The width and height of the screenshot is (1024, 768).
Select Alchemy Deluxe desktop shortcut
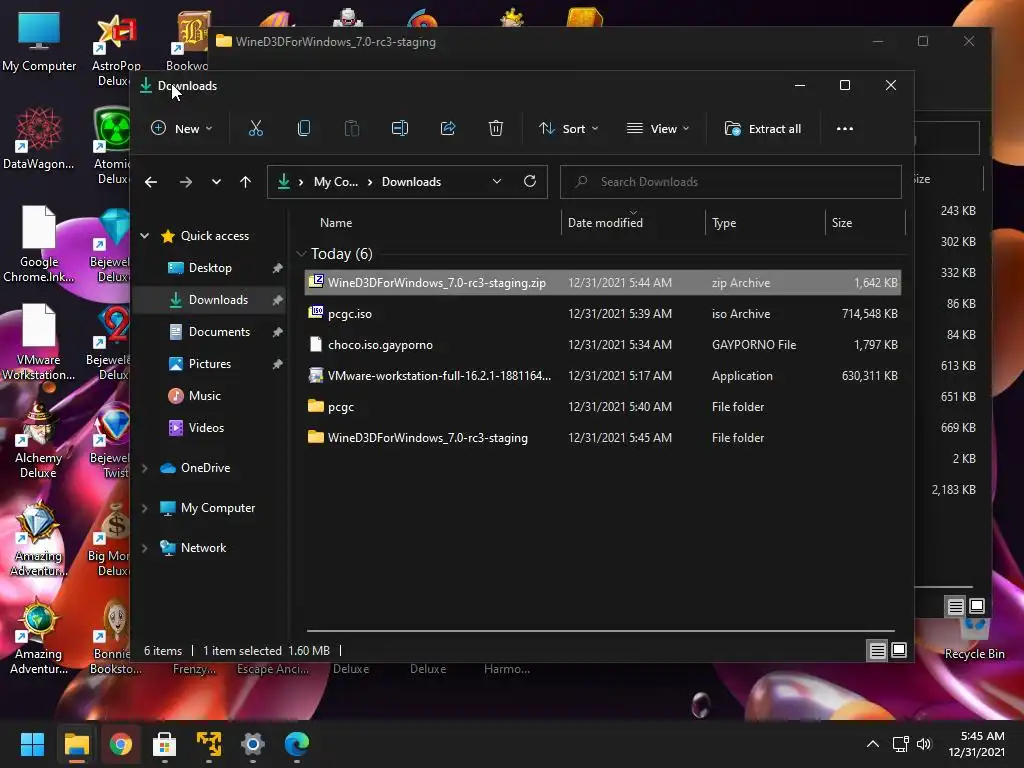tap(38, 440)
